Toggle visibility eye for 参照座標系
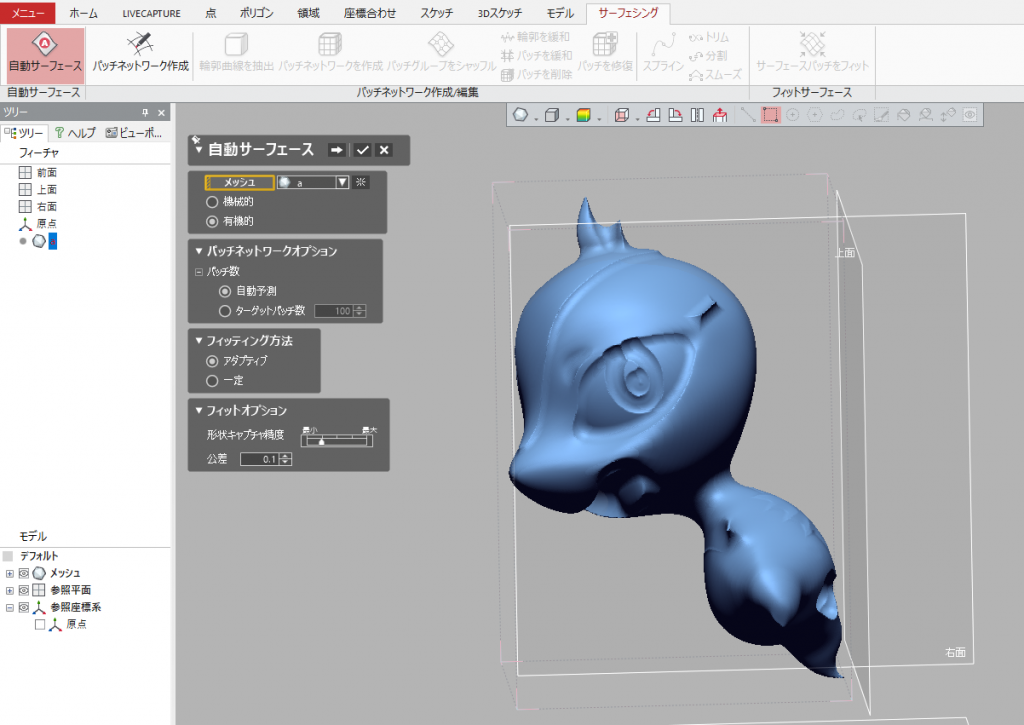 [24, 607]
